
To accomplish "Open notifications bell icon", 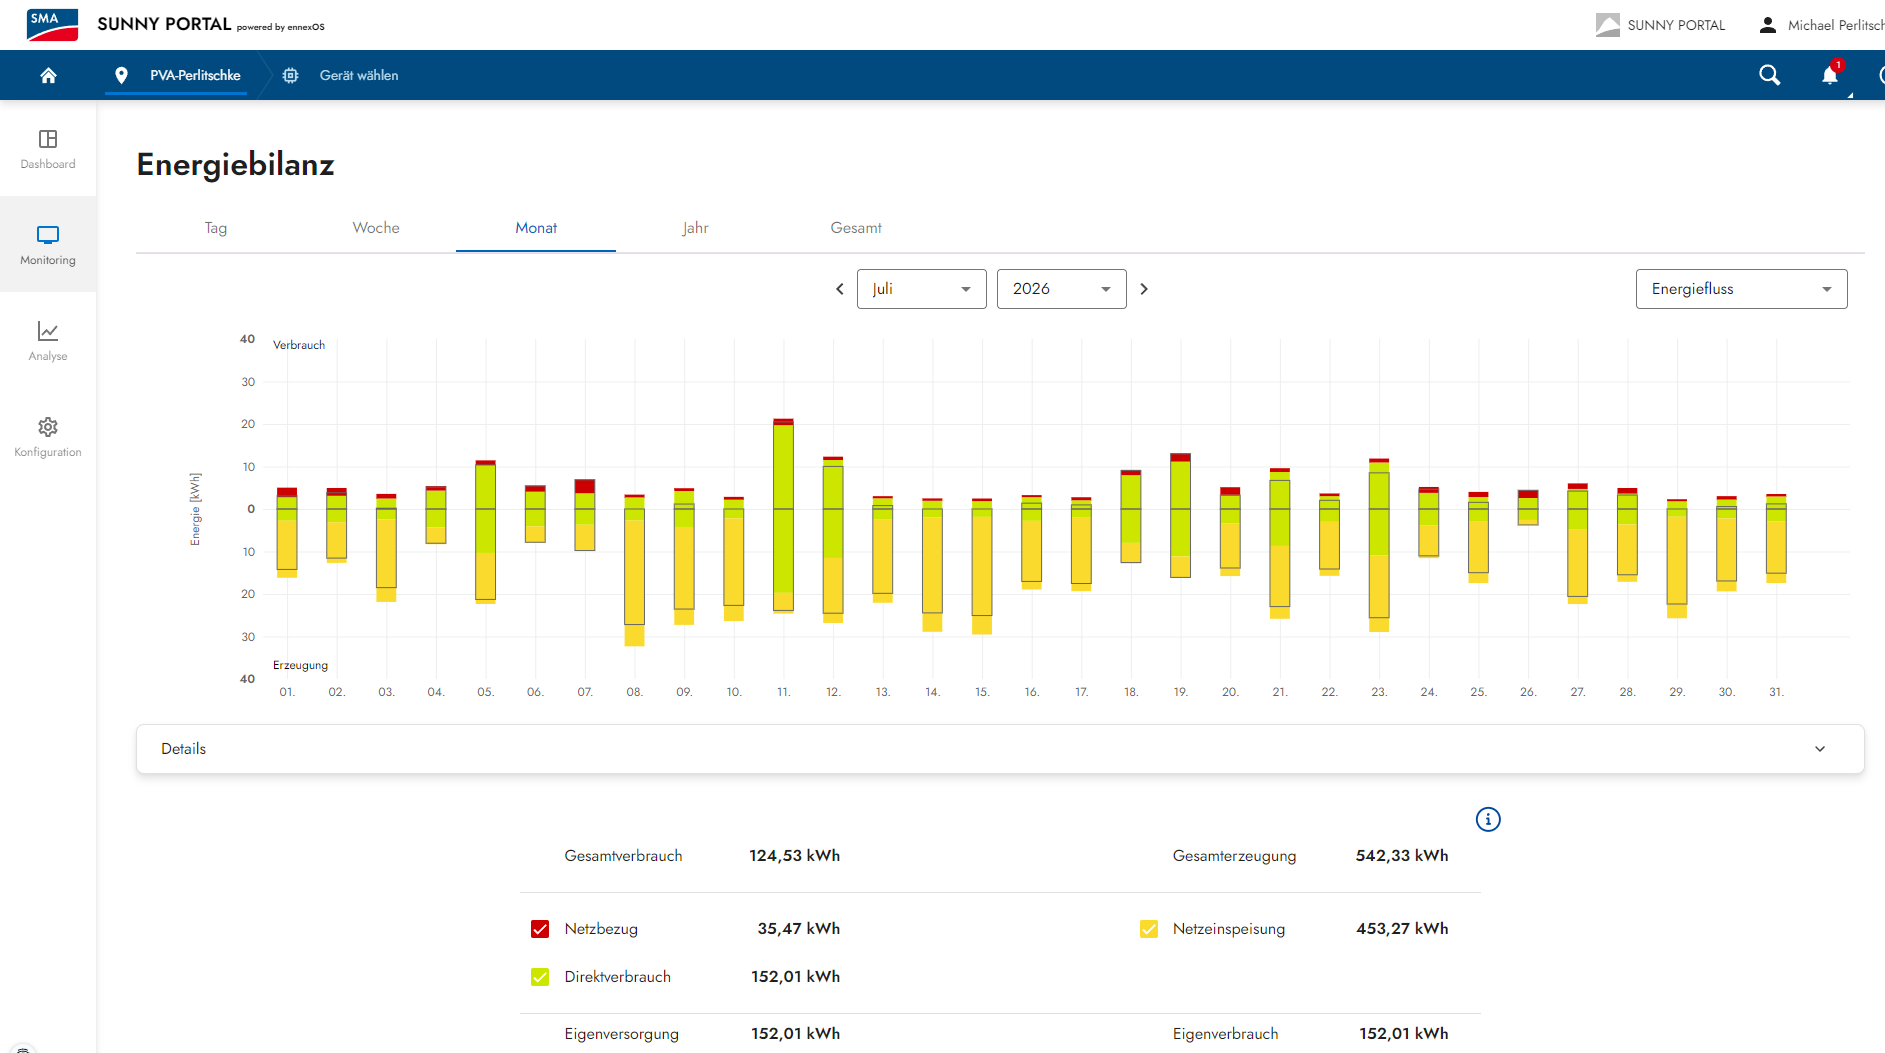I will pos(1830,75).
